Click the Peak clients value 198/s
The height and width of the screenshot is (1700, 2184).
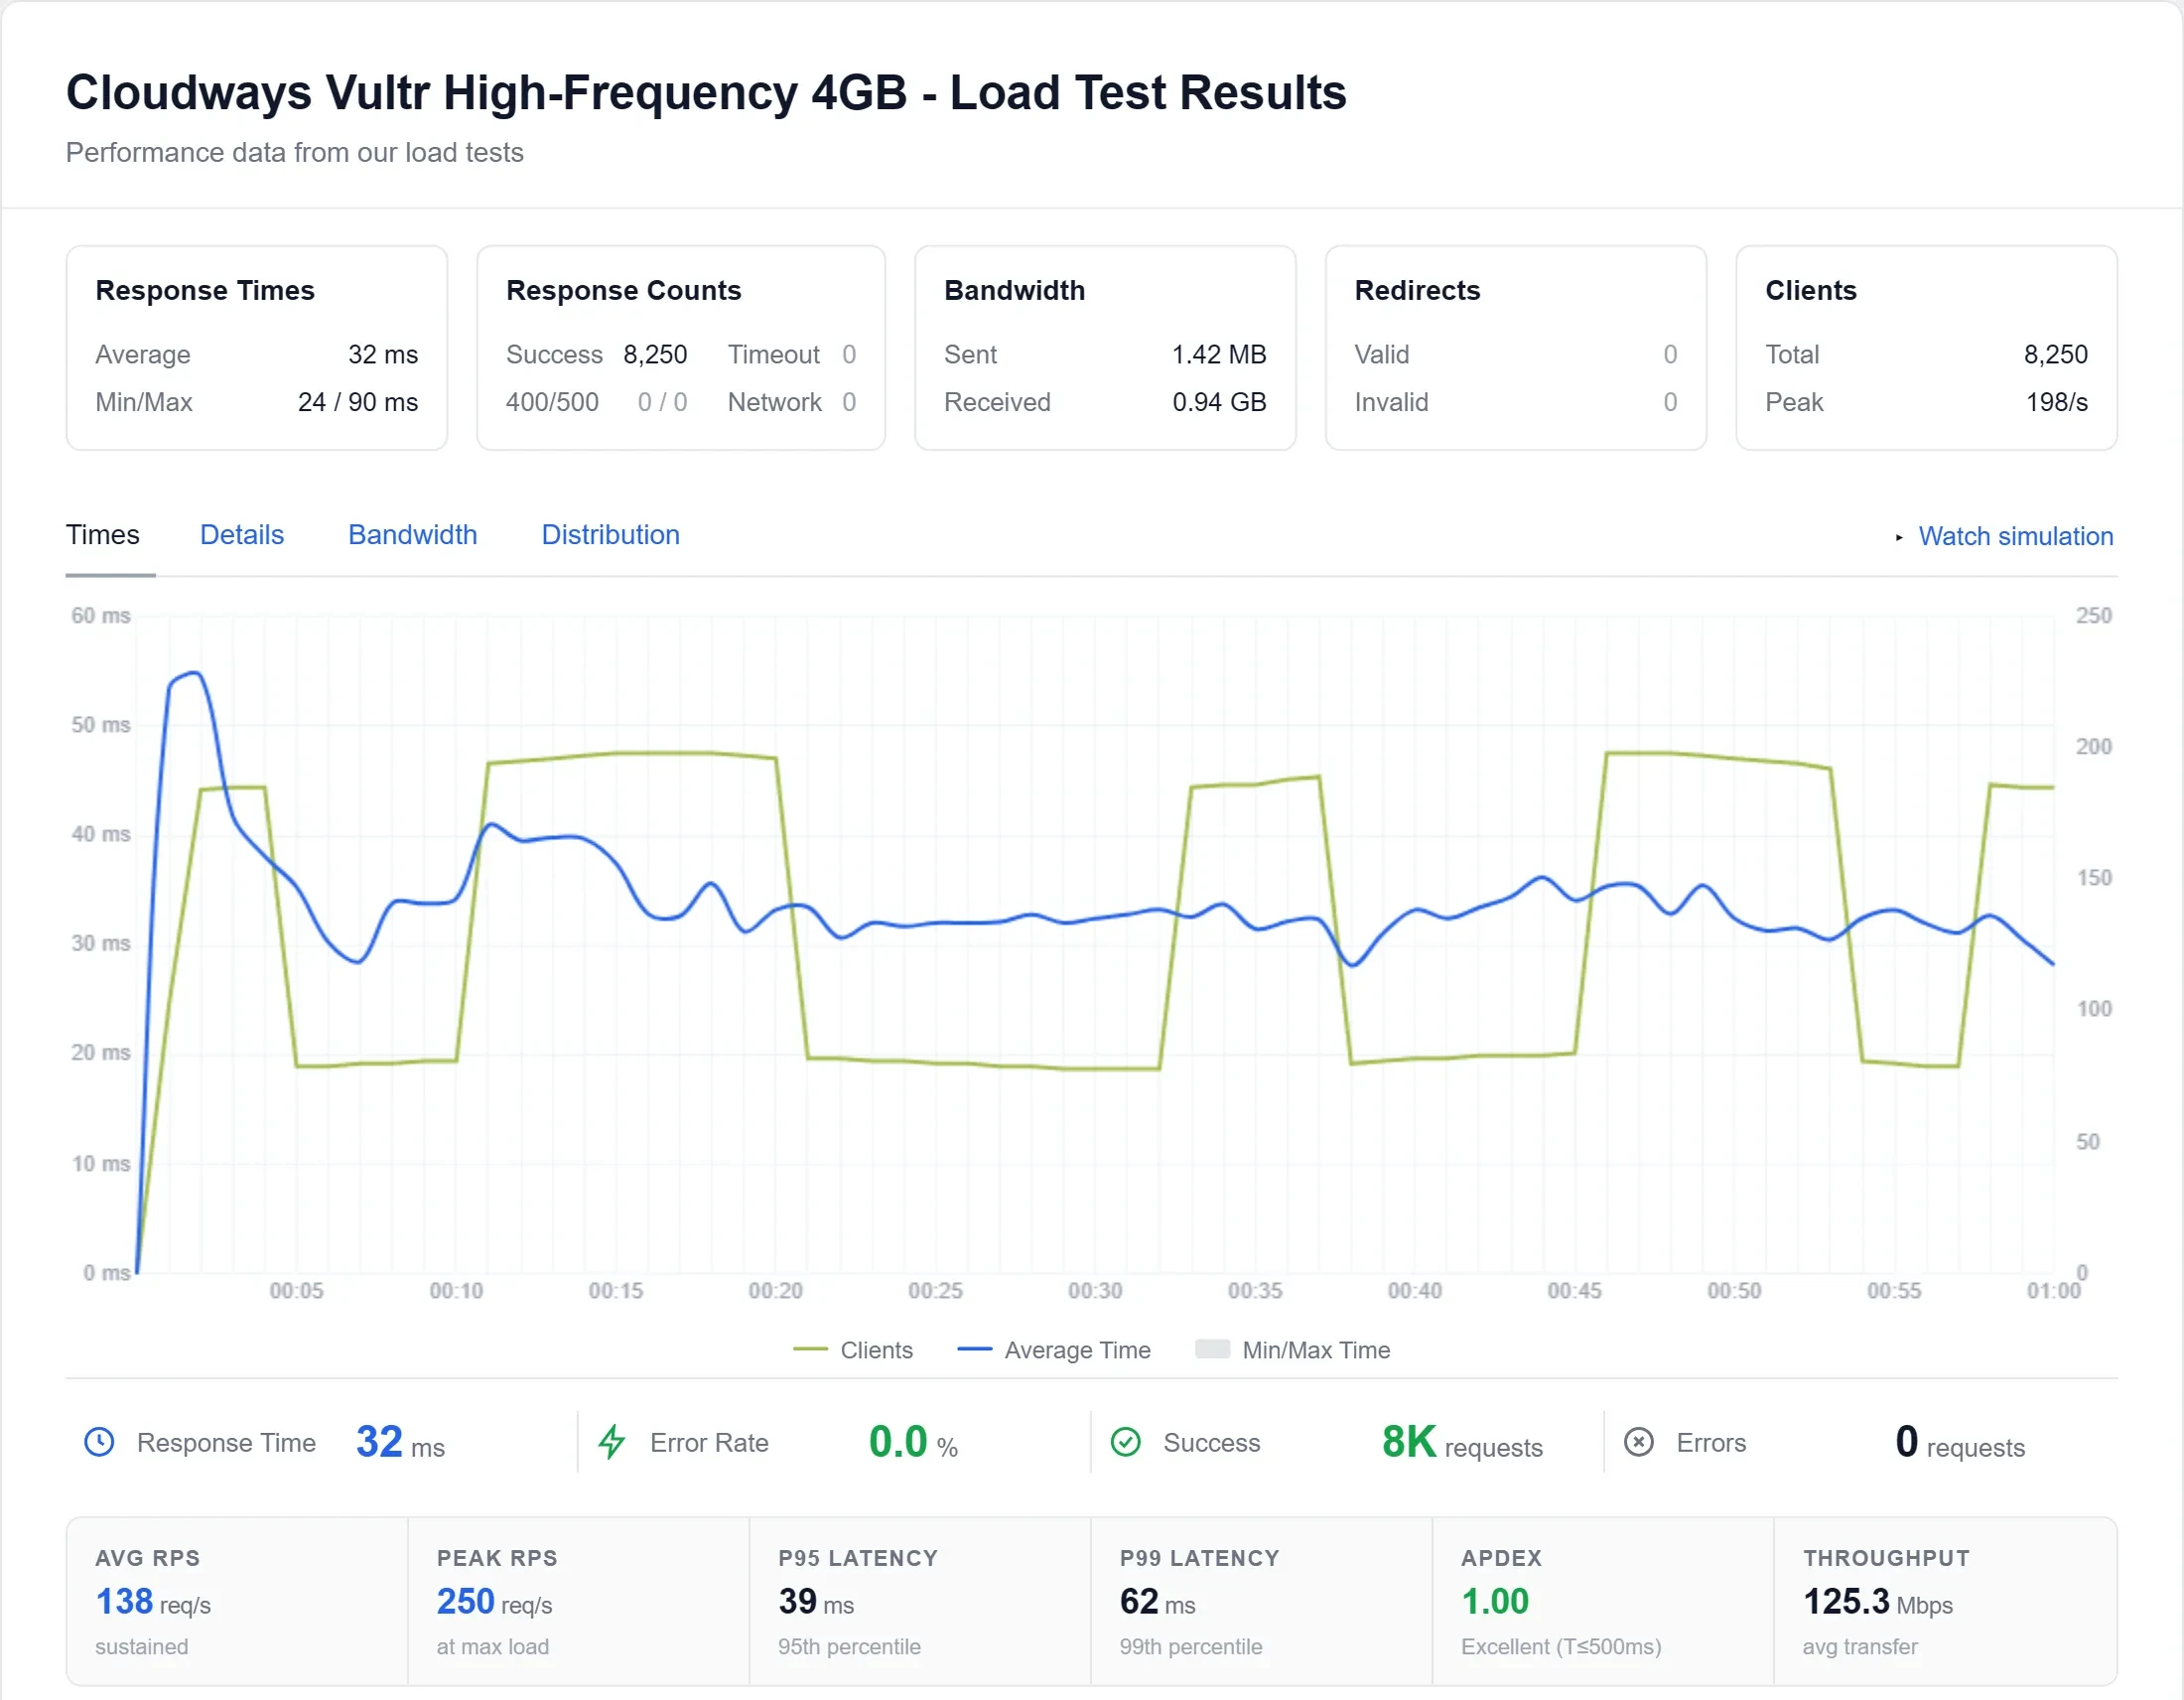click(x=2057, y=402)
